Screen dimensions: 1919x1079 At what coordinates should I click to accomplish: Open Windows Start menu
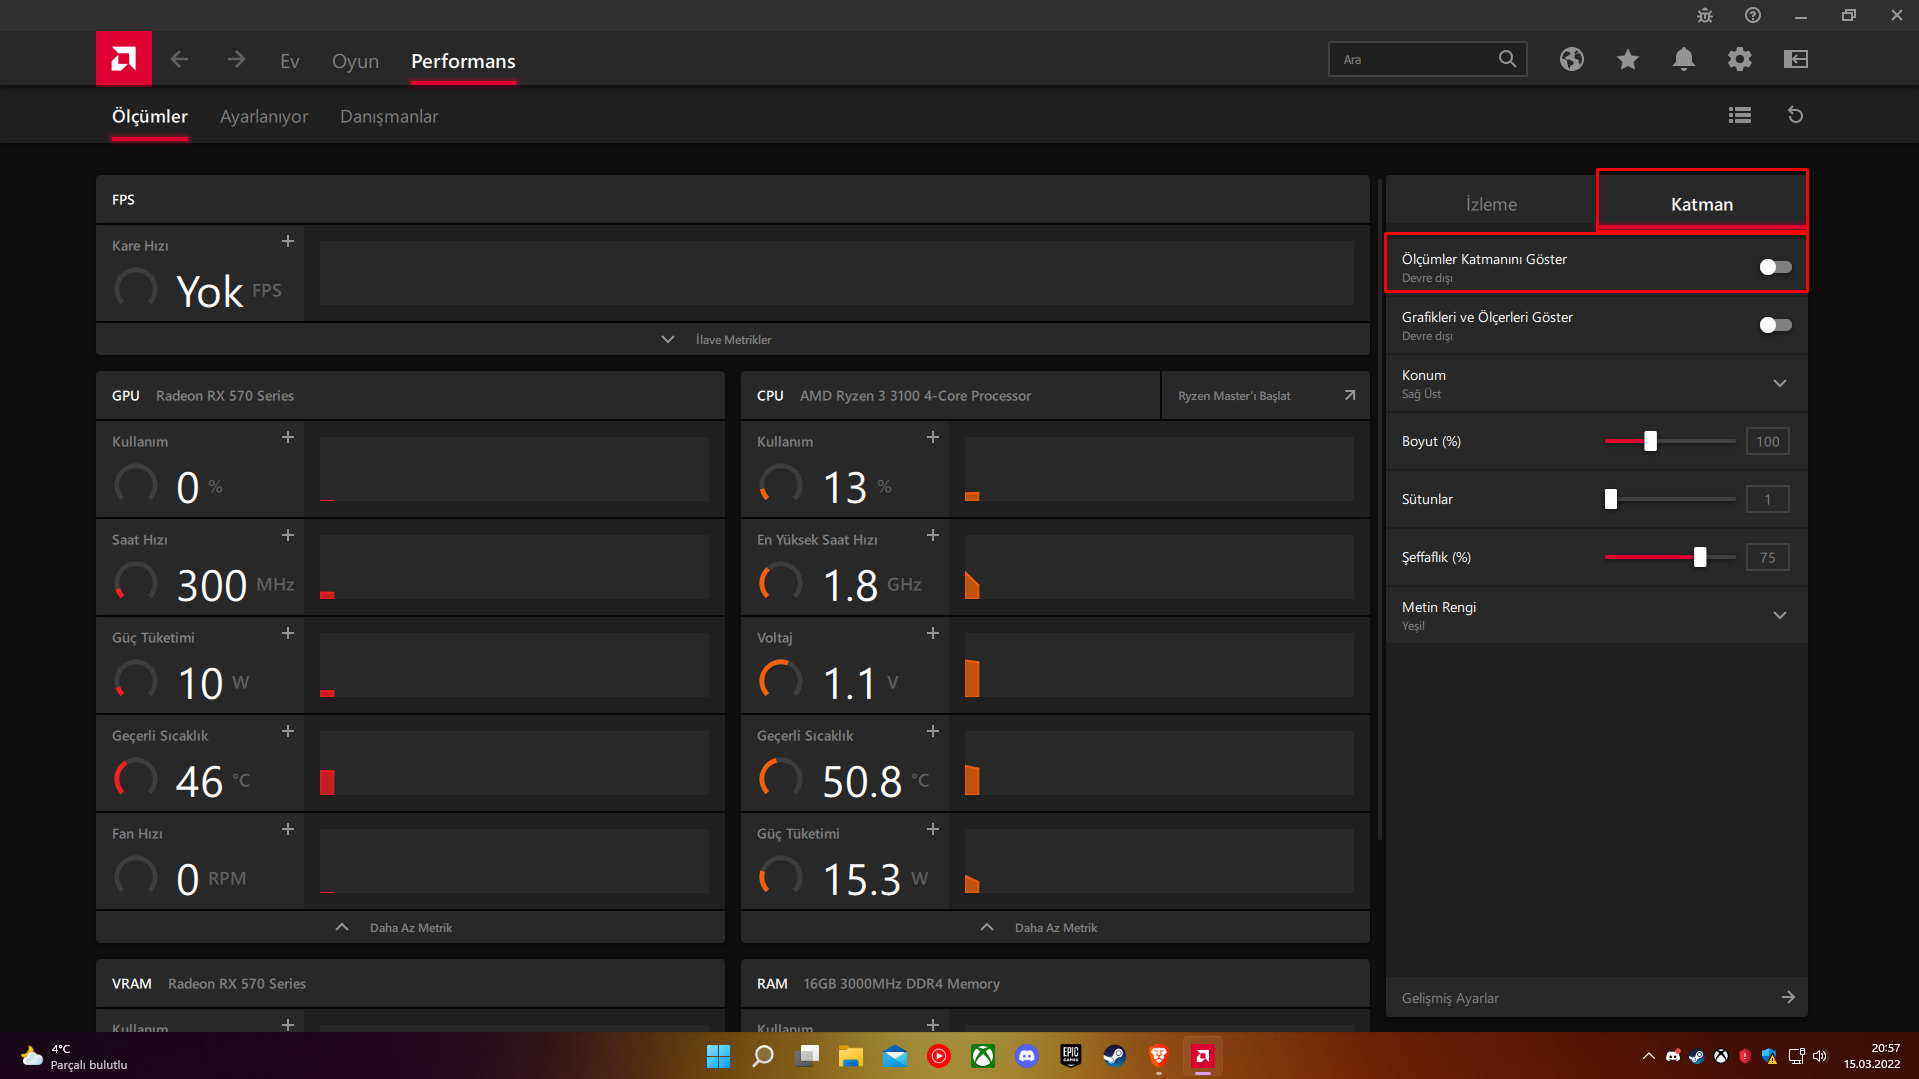[x=718, y=1056]
